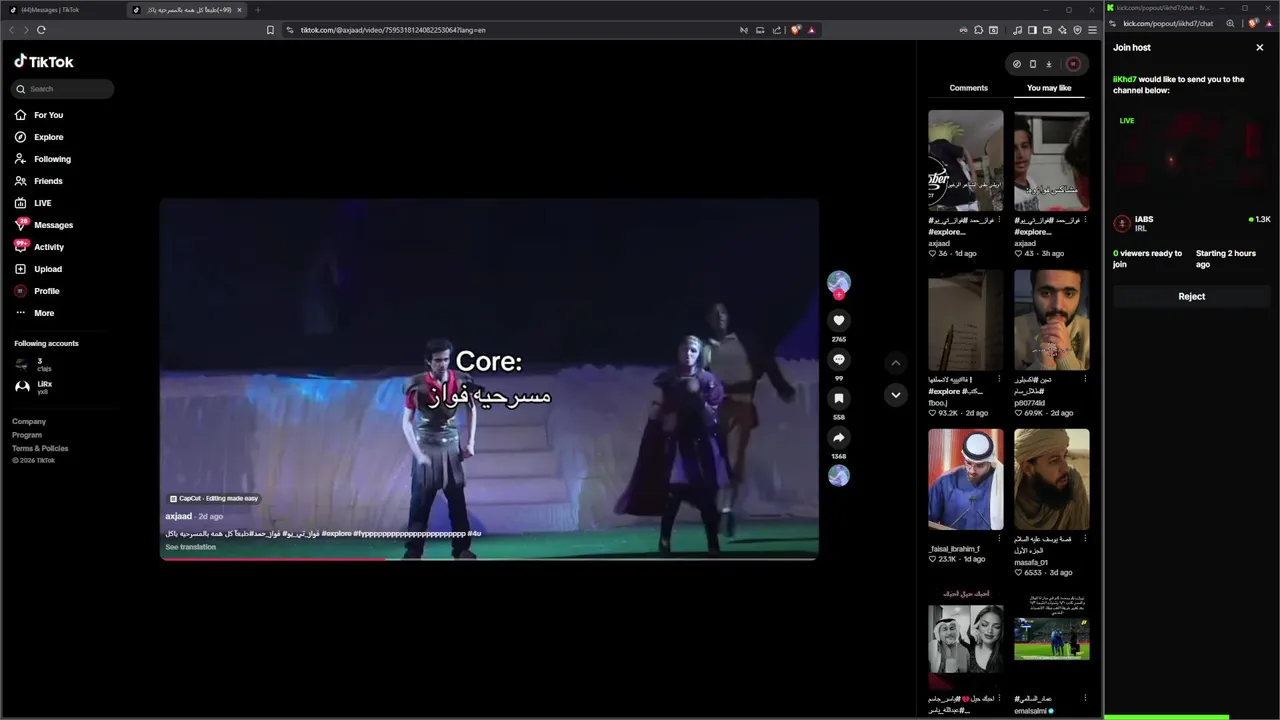Open Messages in the TikTok sidebar
Screen dimensions: 1280x720
tap(45, 225)
